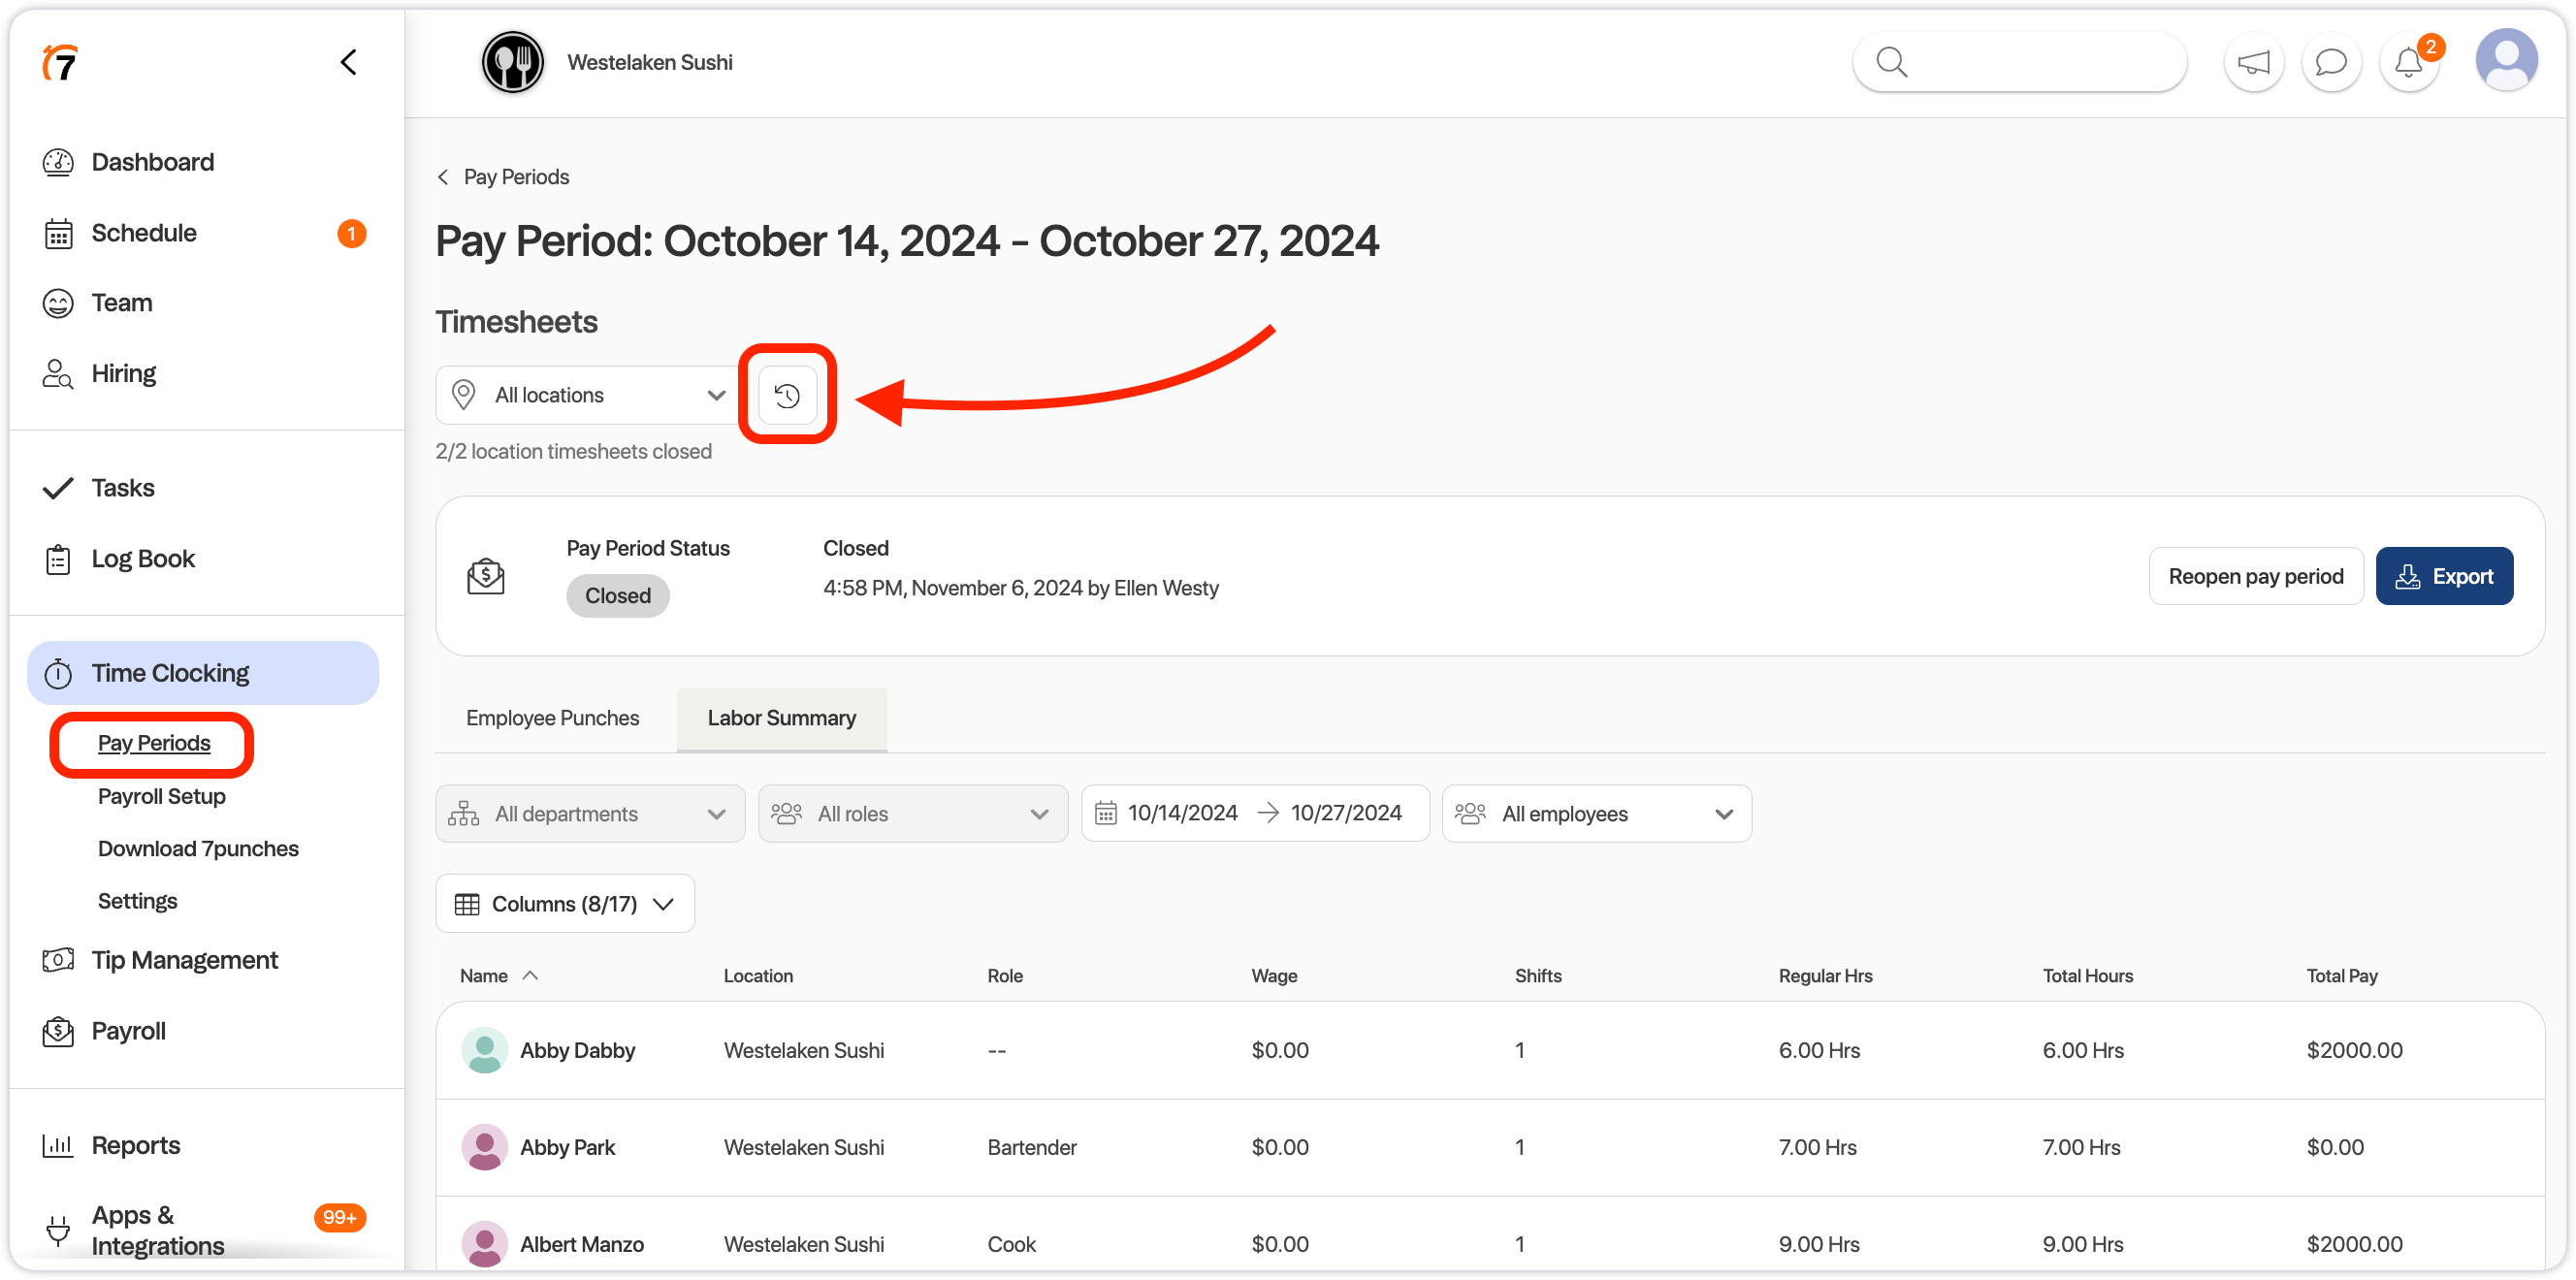Click the Role column header

(1005, 976)
